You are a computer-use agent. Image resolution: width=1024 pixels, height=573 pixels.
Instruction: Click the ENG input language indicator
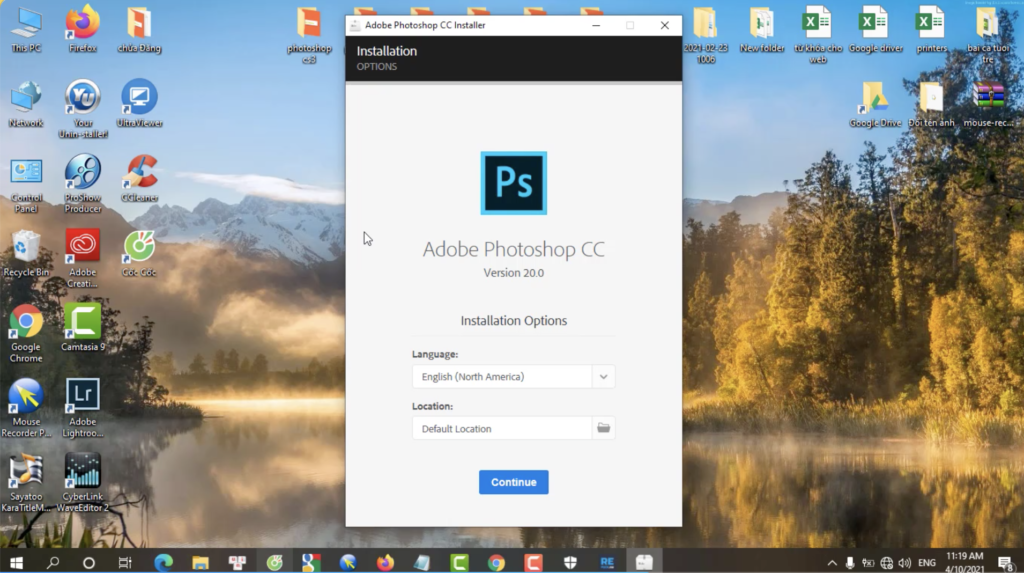926,563
